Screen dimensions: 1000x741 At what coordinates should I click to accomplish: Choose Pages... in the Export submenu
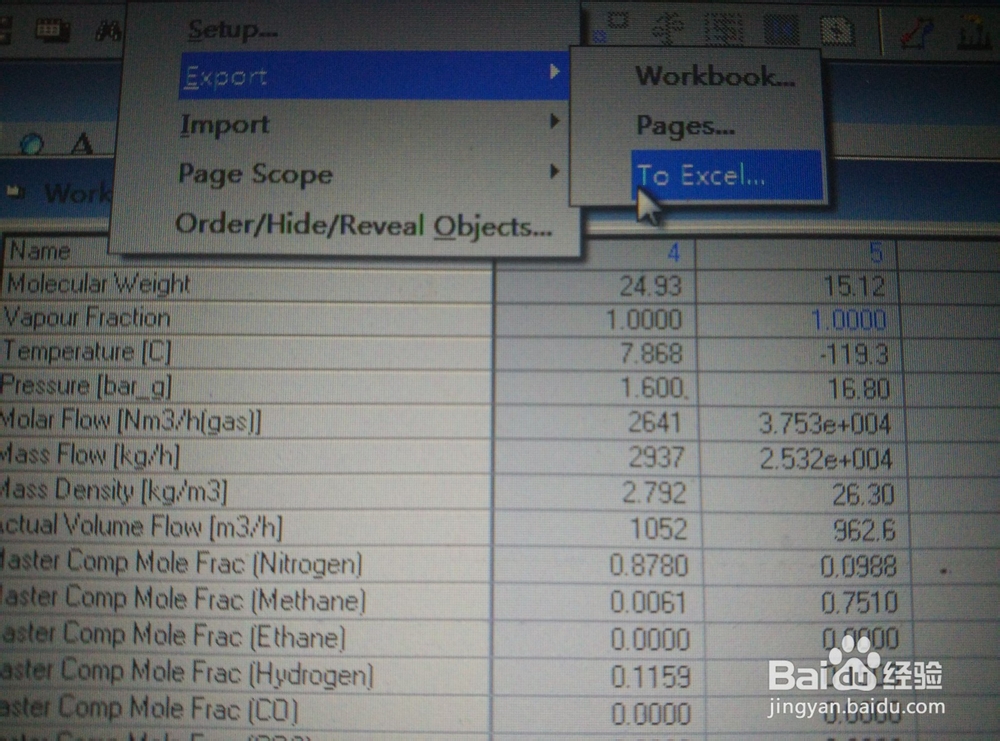tap(686, 126)
